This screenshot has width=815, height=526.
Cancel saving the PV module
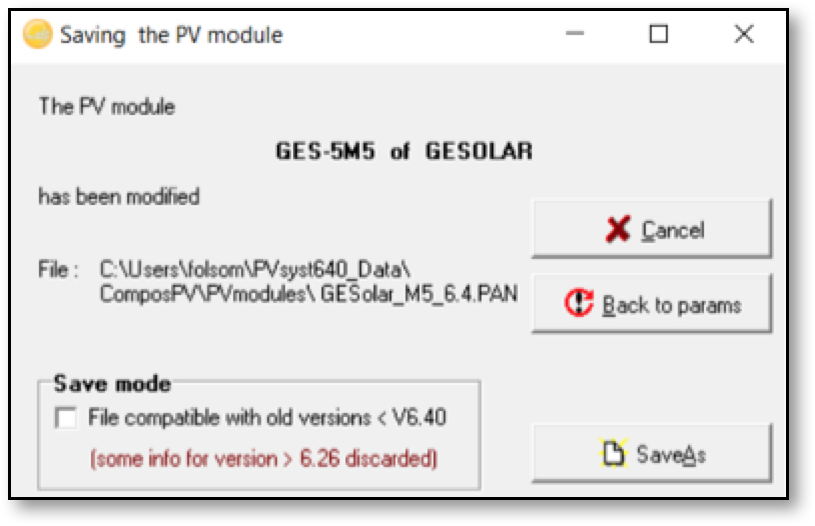tap(652, 229)
